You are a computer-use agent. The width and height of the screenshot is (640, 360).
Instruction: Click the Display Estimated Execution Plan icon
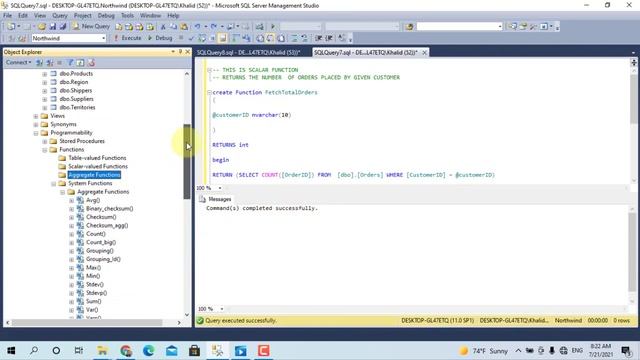[202, 38]
